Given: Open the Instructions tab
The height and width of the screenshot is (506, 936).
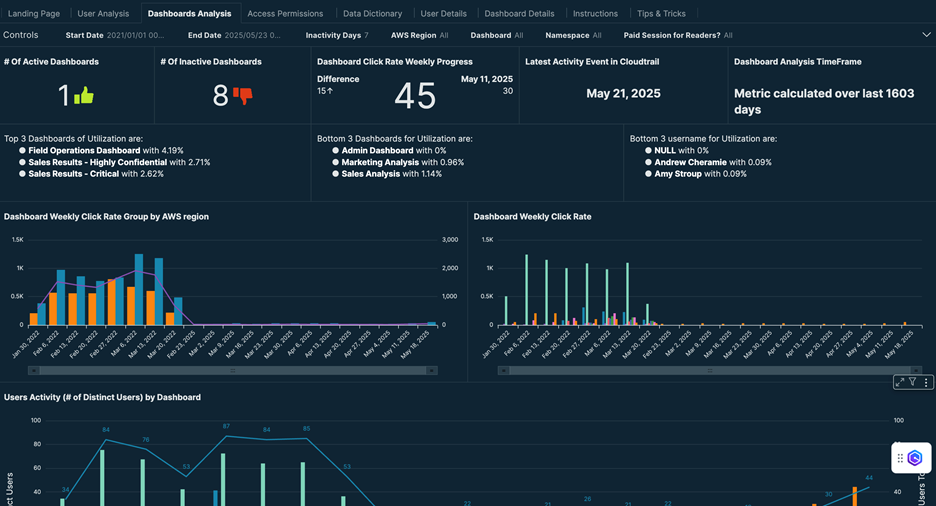Looking at the screenshot, I should (x=595, y=13).
